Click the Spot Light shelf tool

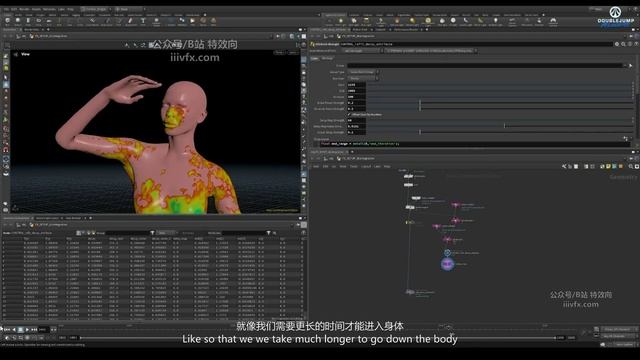354,21
